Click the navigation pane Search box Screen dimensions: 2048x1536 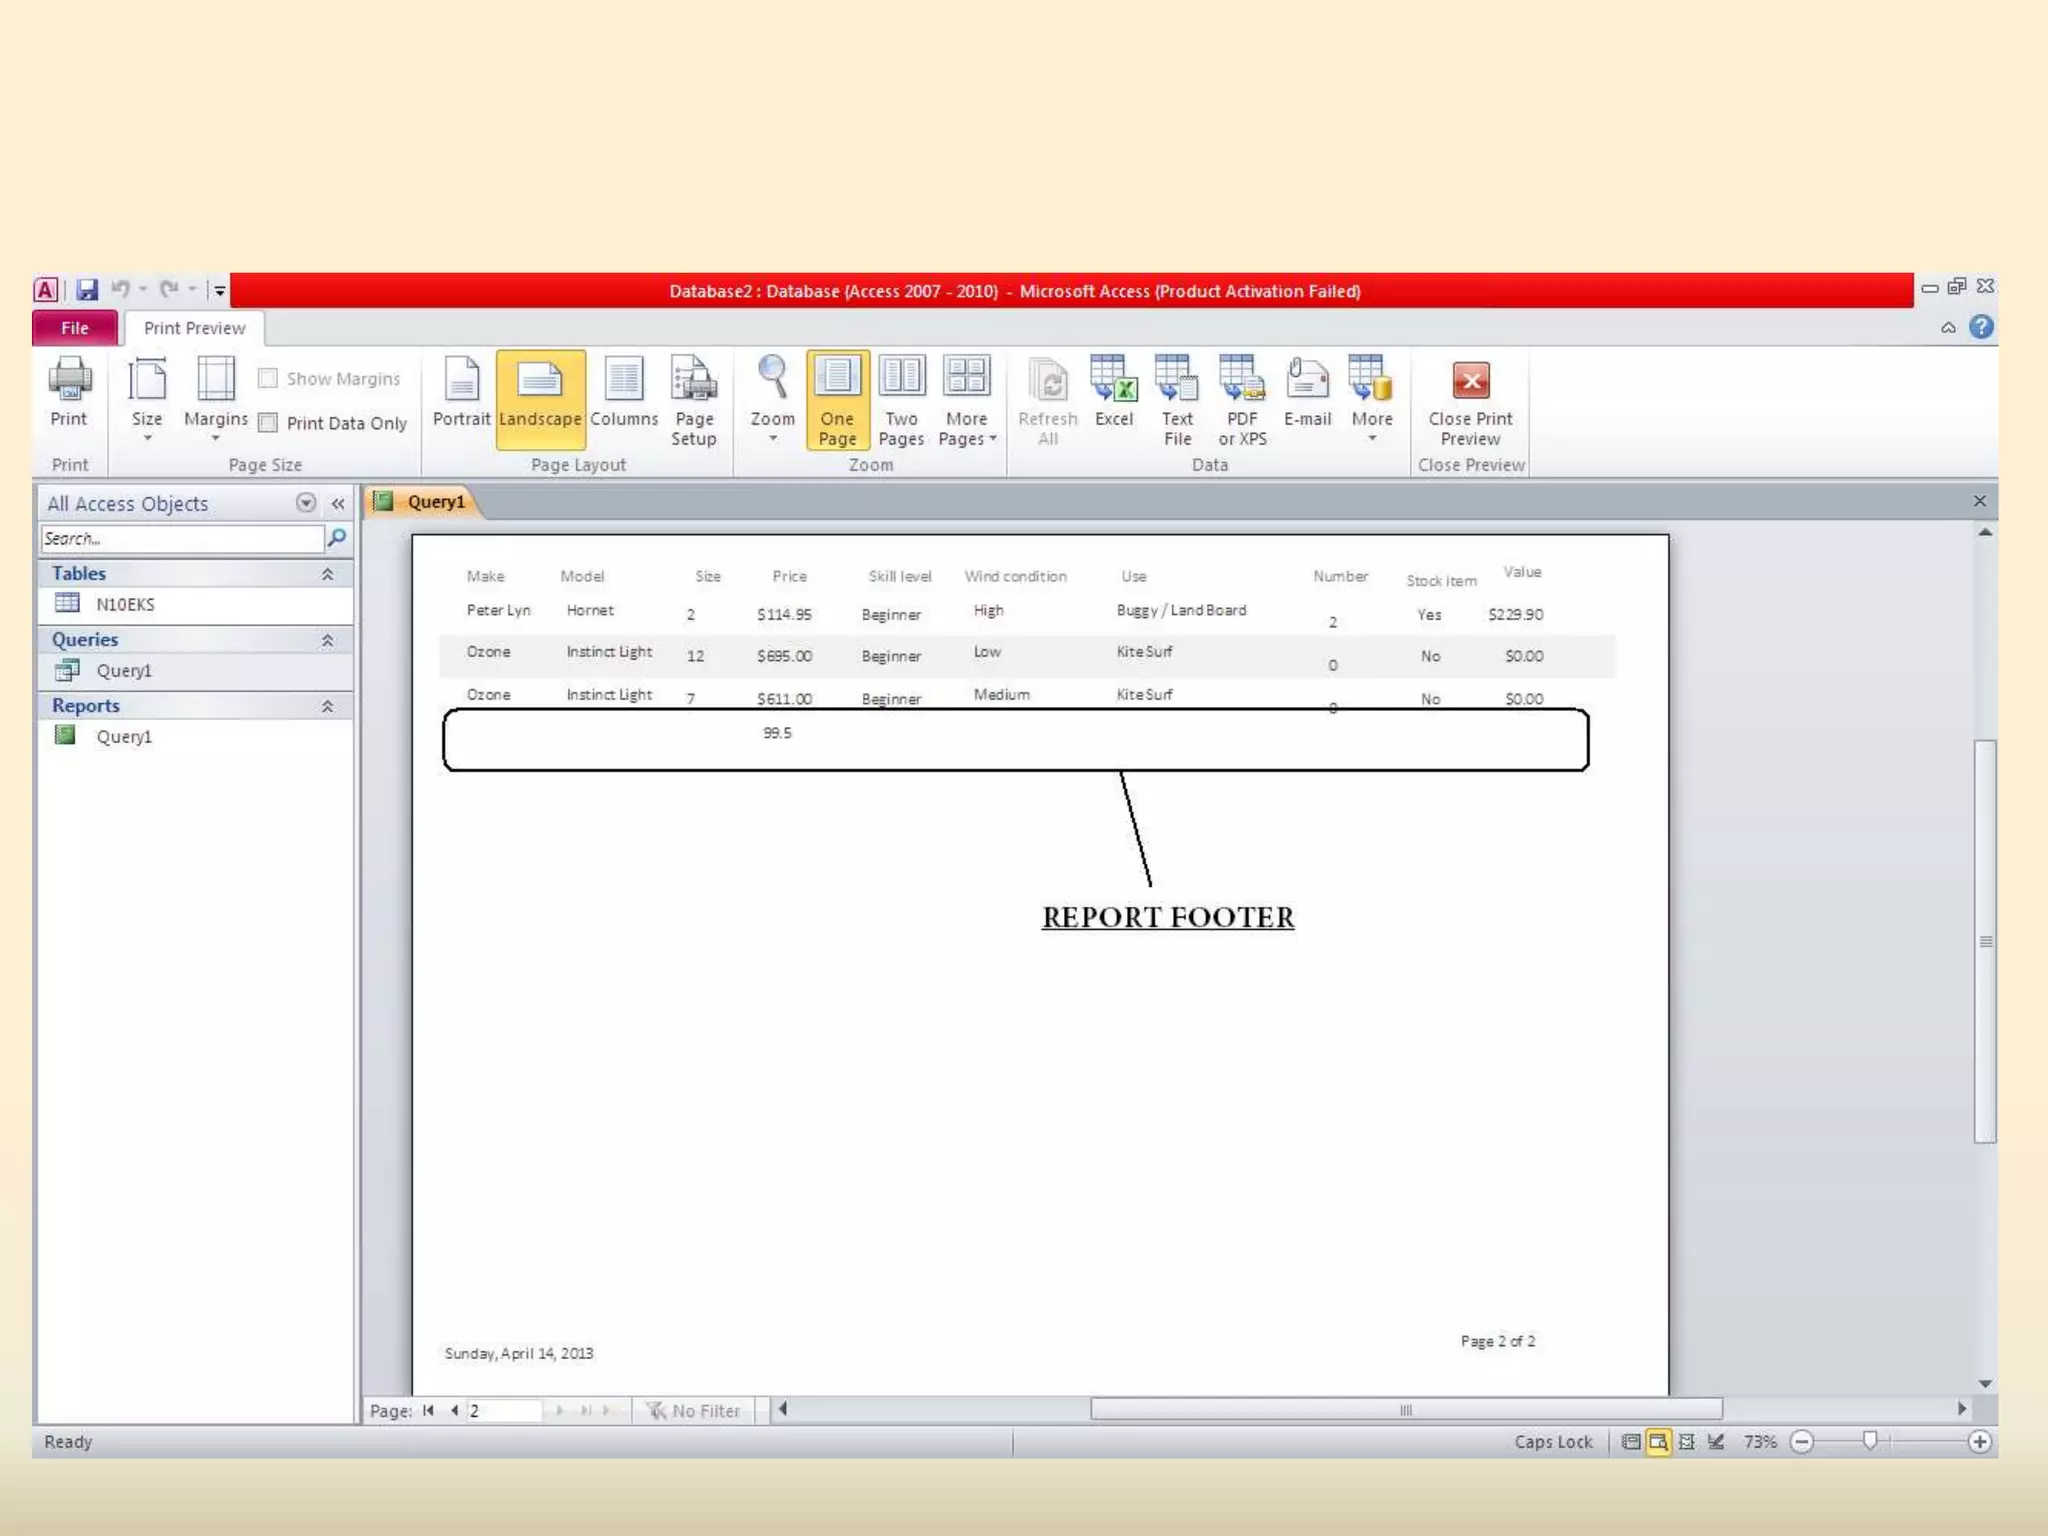coord(182,538)
